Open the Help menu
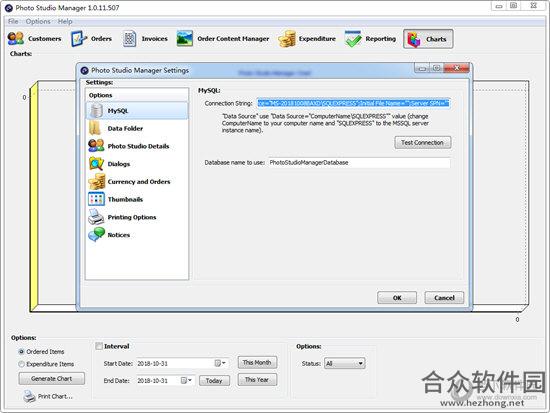 click(65, 21)
